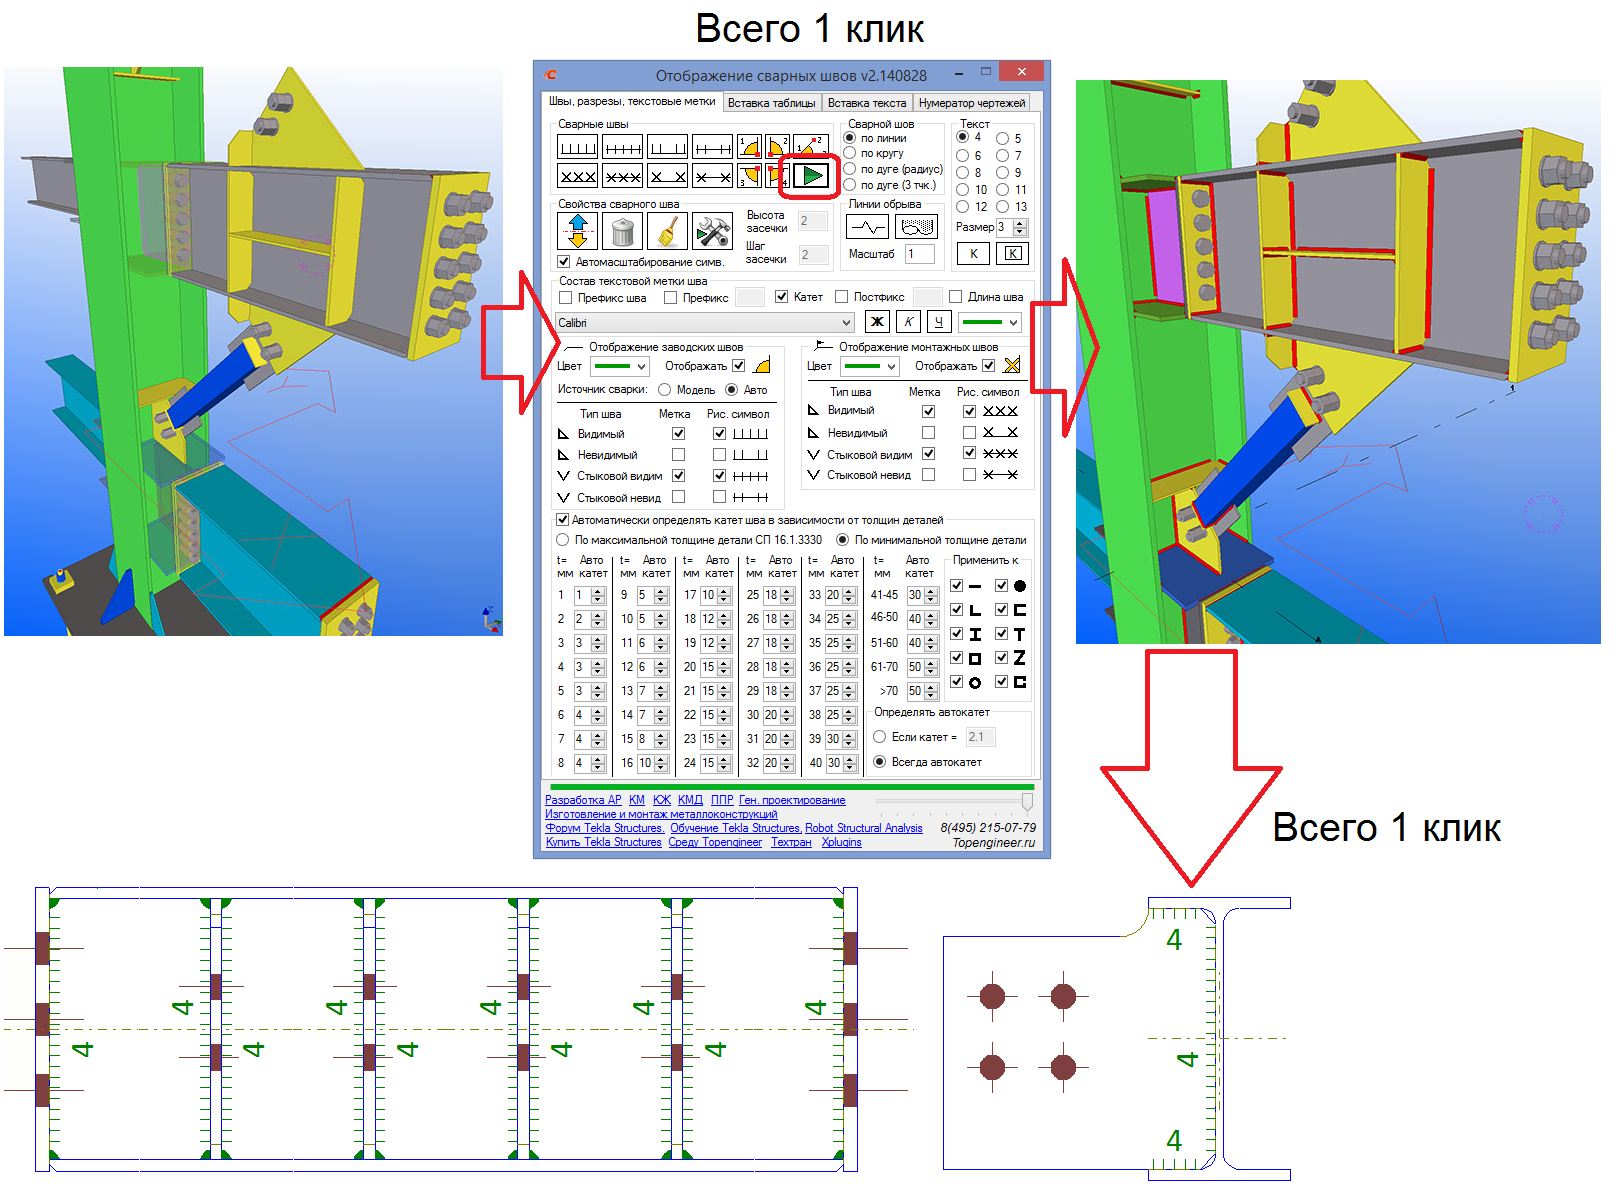Viewport: 1616px width, 1190px height.
Task: Toggle bold font (Ж) button
Action: 877,321
